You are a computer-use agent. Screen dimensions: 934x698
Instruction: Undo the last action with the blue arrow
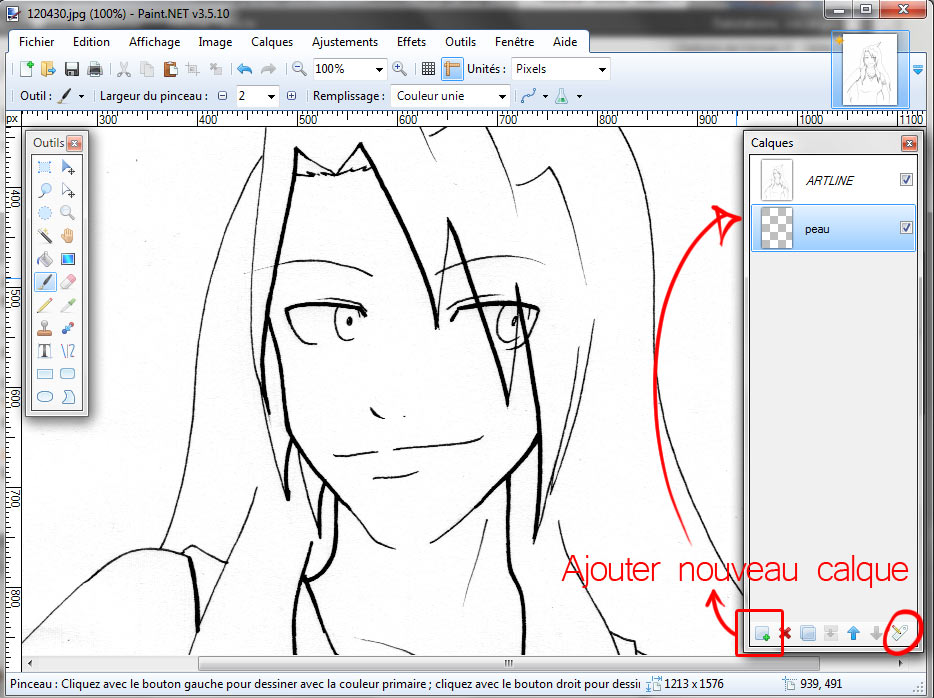(245, 69)
